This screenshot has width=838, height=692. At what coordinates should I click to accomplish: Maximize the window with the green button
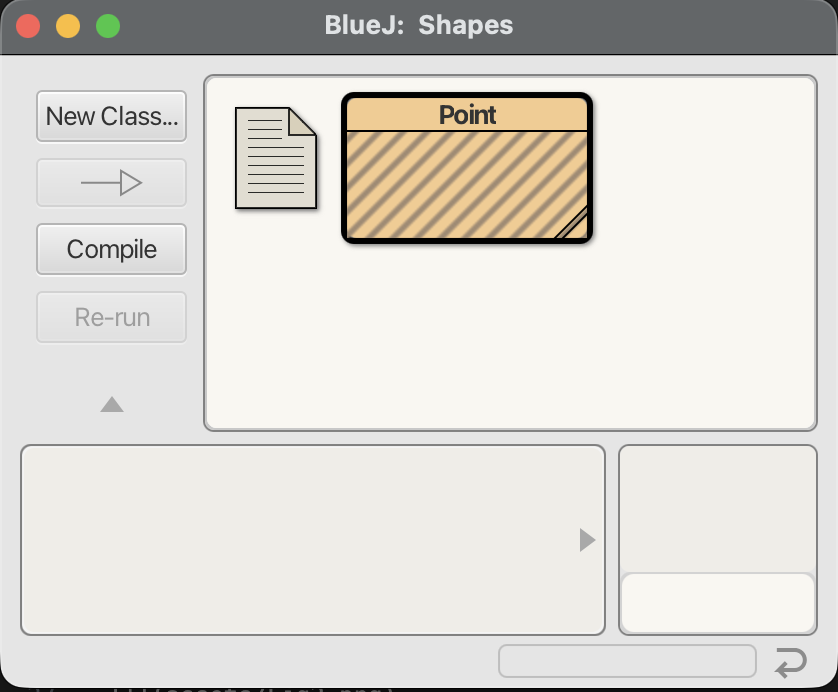108,27
